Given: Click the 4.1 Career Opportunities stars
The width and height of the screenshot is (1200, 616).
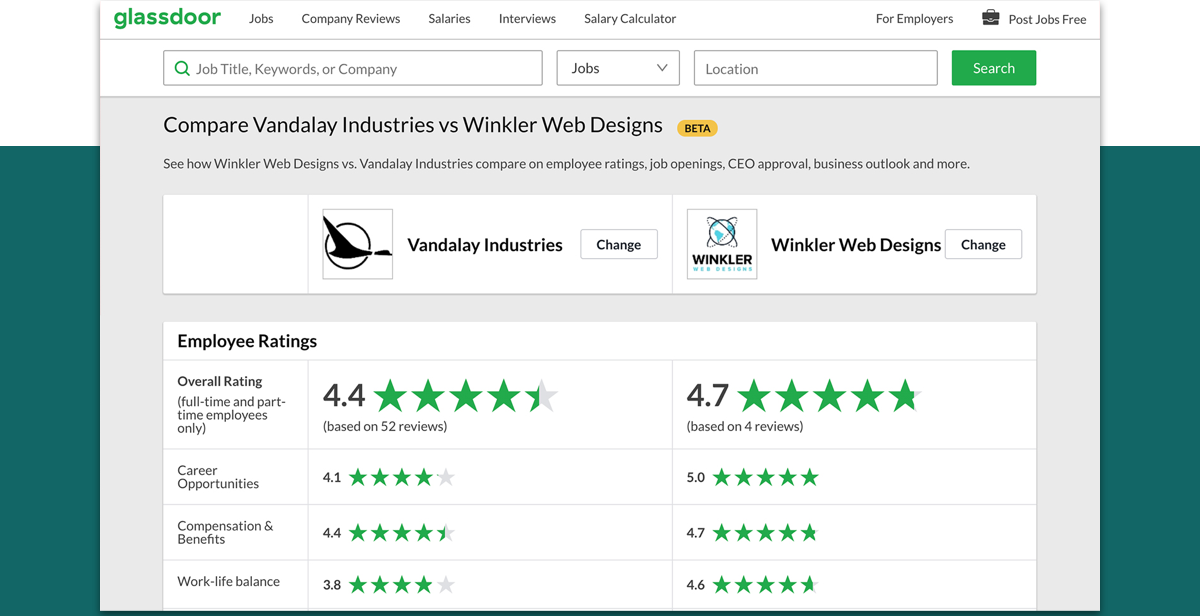Looking at the screenshot, I should pyautogui.click(x=402, y=478).
